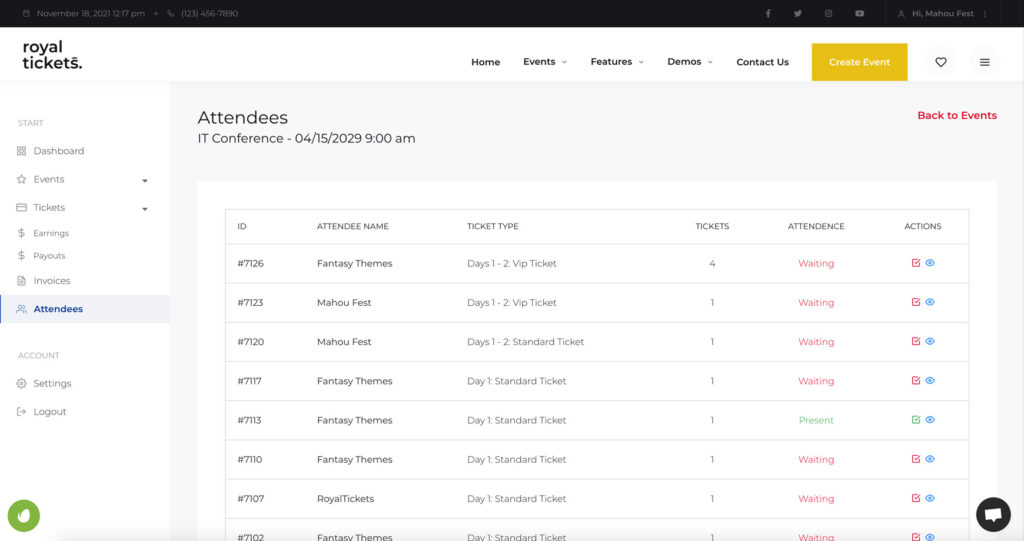Open the live chat bubble icon
The height and width of the screenshot is (541, 1024).
993,514
